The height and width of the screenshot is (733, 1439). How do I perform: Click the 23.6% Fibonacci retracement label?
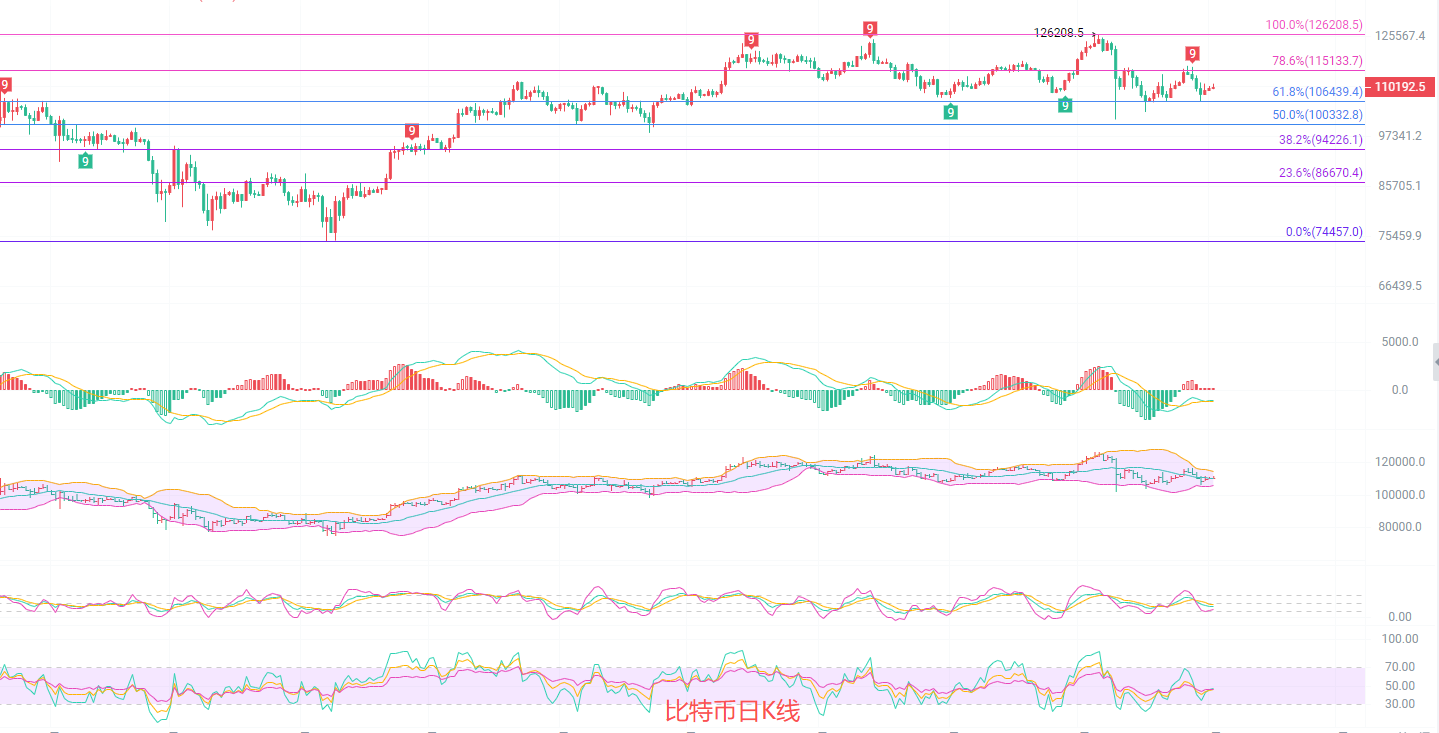1320,173
